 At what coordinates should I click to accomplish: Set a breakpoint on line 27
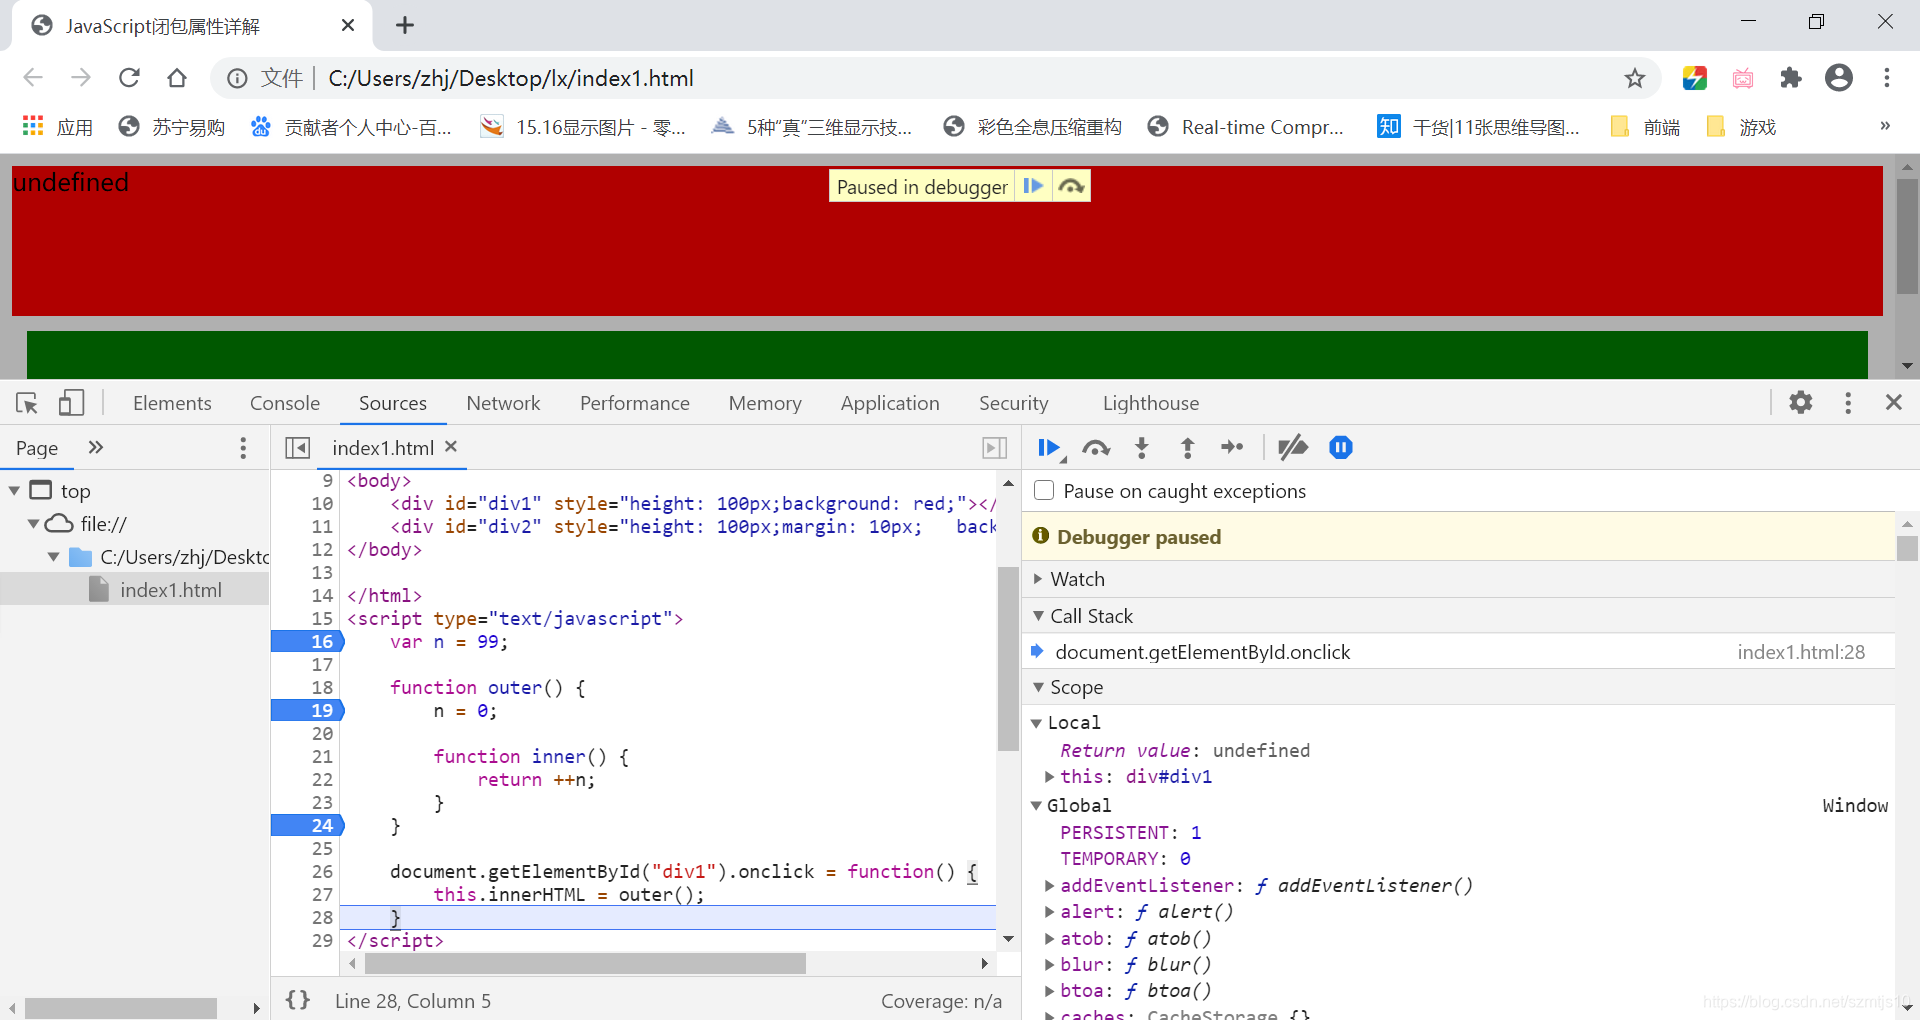(321, 895)
